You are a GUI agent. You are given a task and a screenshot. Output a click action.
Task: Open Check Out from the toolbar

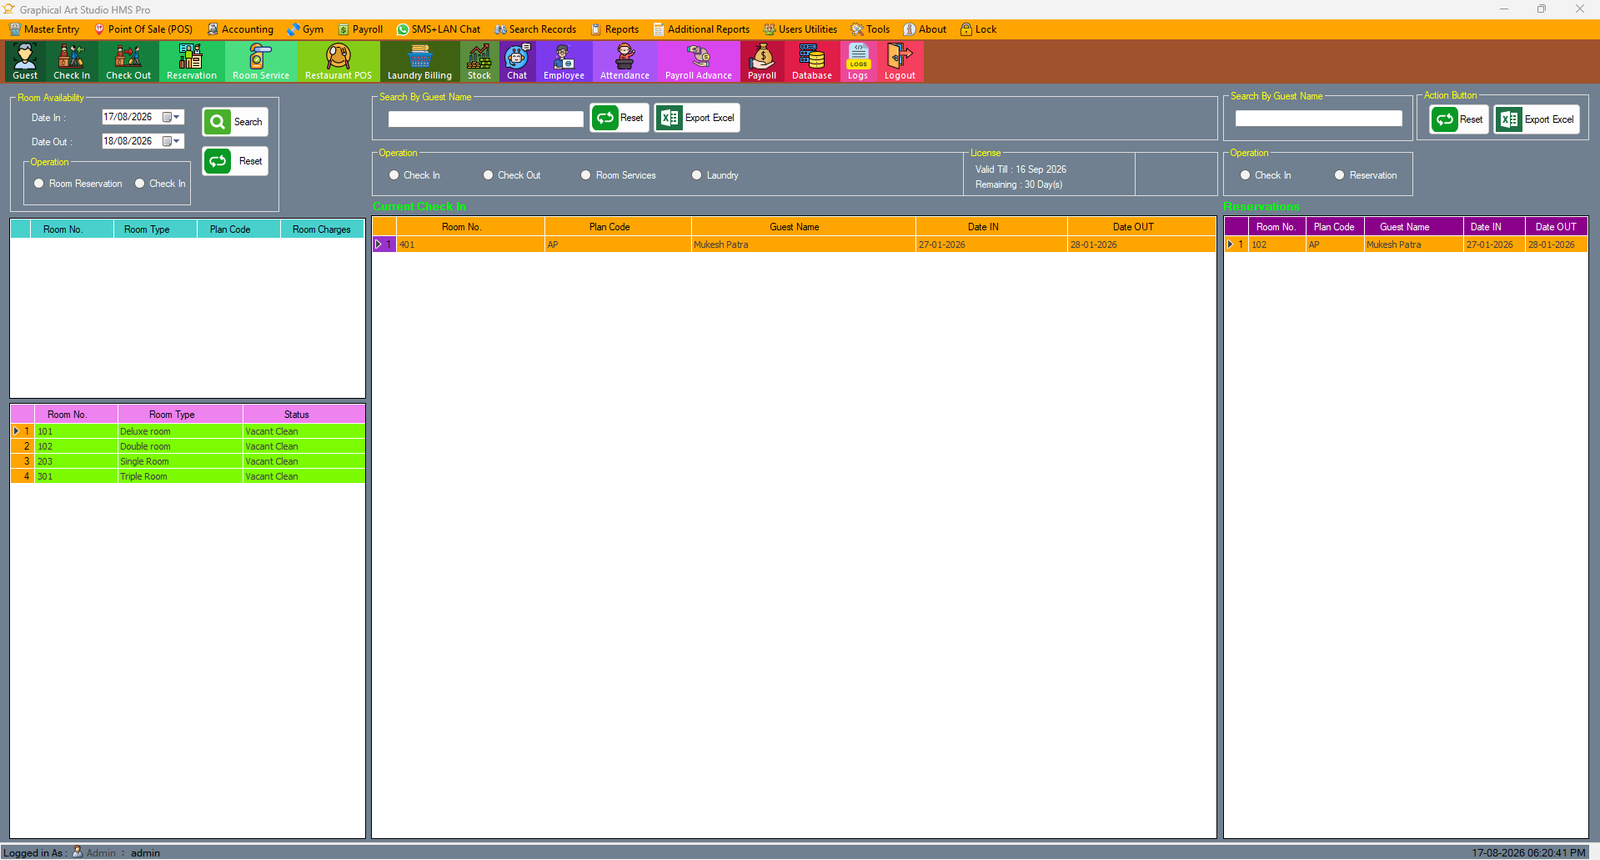coord(128,61)
